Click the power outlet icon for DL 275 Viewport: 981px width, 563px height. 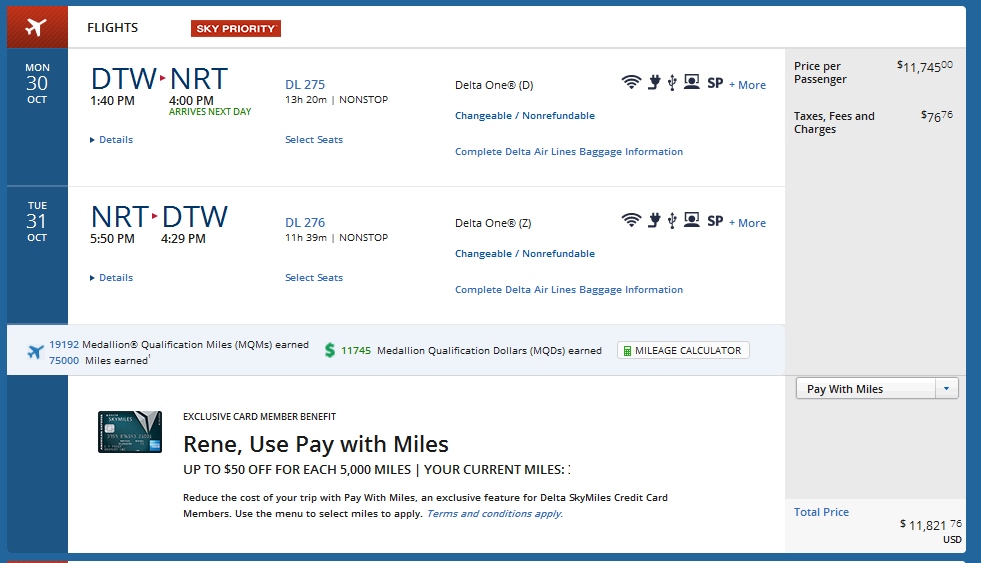[x=653, y=83]
